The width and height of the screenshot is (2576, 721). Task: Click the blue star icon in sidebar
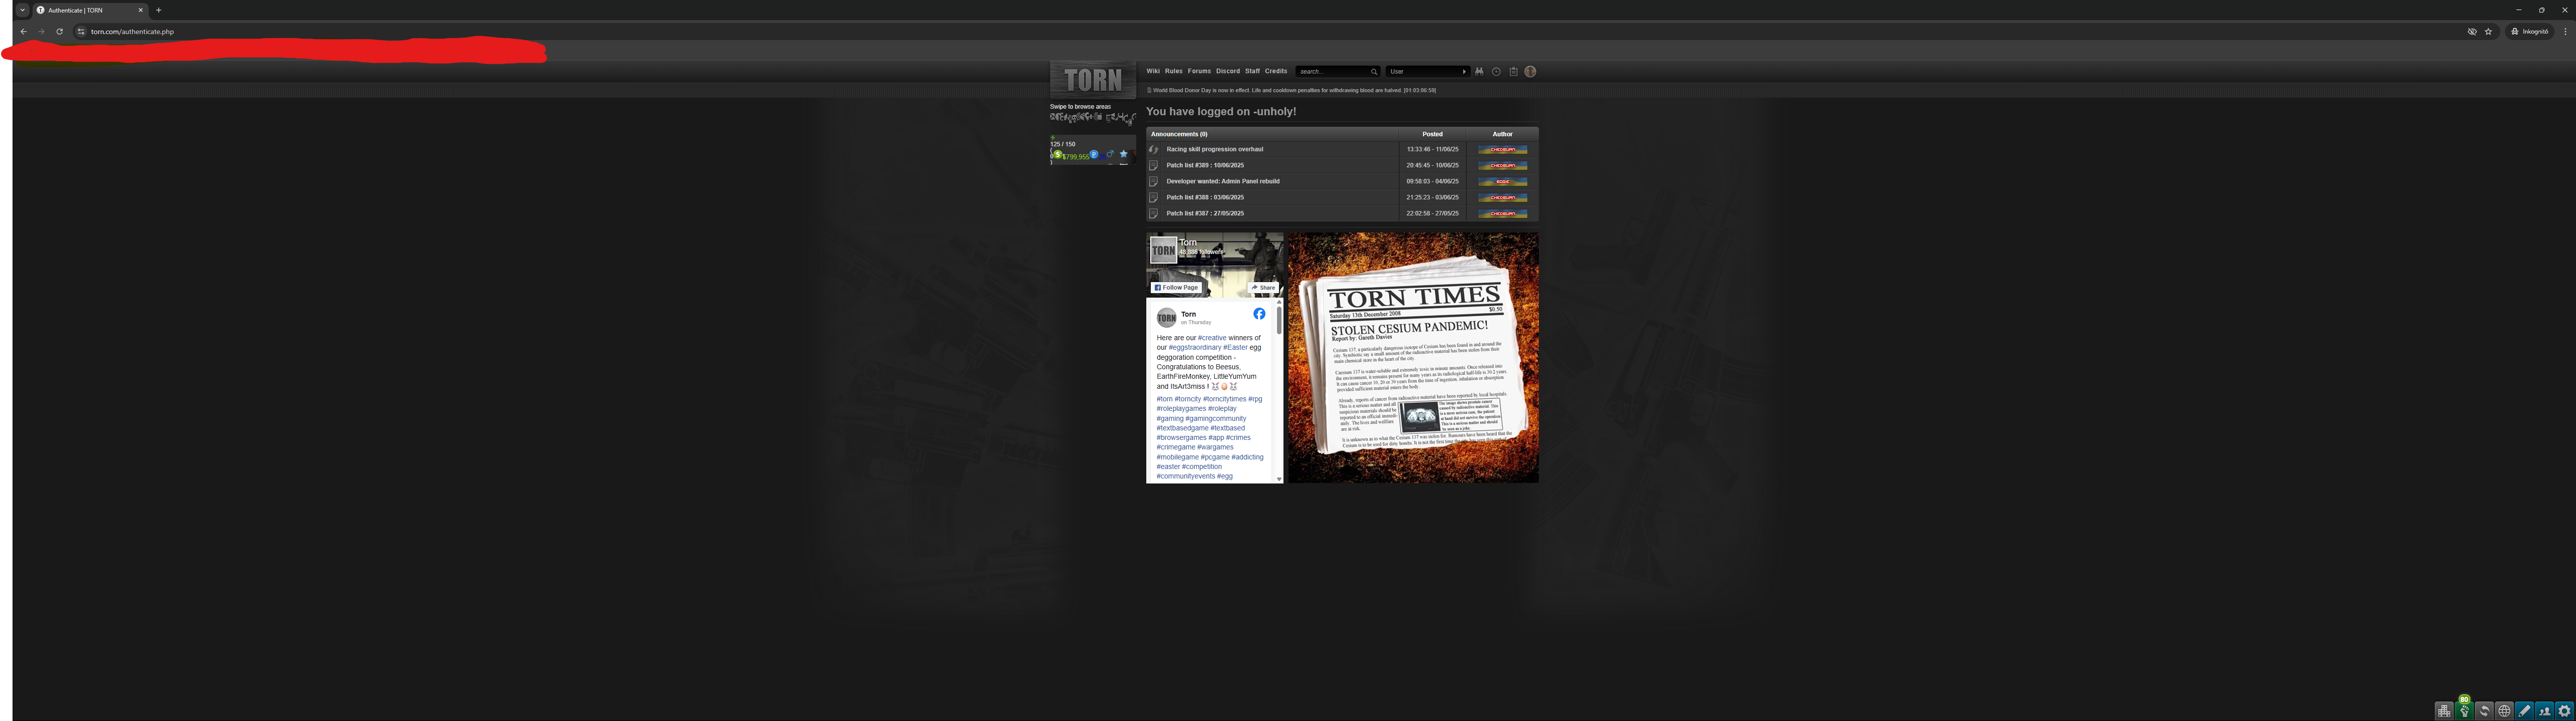[x=1124, y=154]
